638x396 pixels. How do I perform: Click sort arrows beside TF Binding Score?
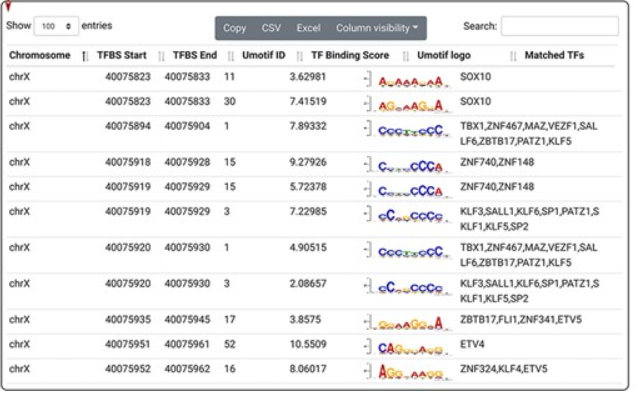pyautogui.click(x=405, y=56)
